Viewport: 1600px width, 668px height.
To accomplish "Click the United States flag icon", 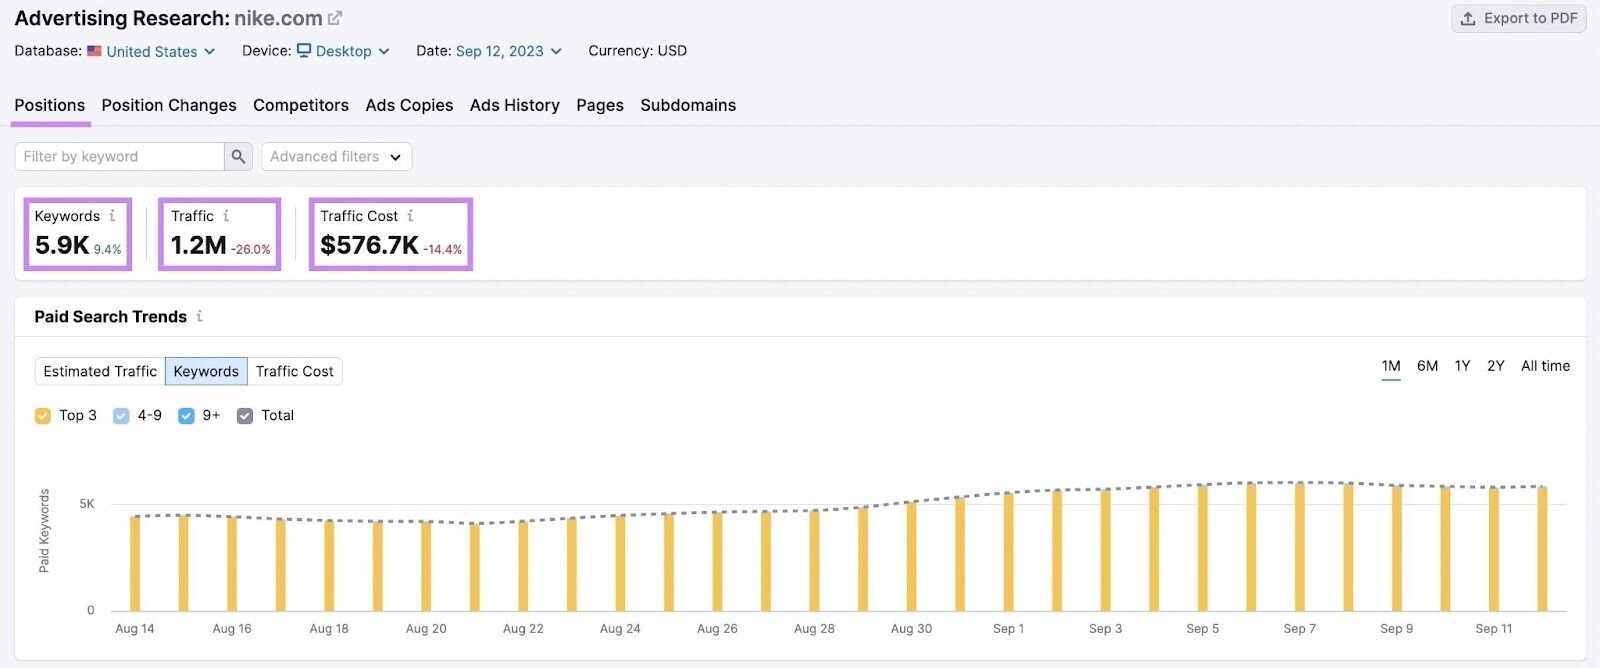I will pyautogui.click(x=94, y=51).
